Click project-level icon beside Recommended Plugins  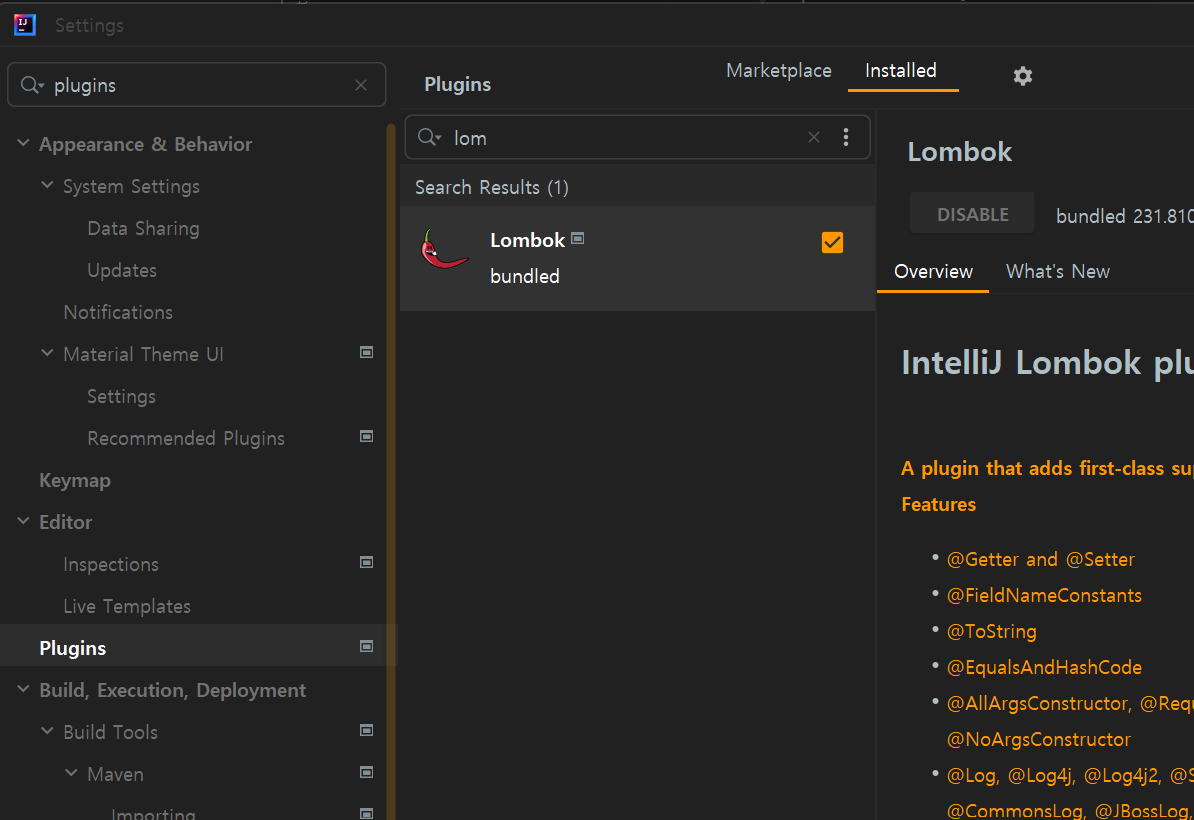366,436
